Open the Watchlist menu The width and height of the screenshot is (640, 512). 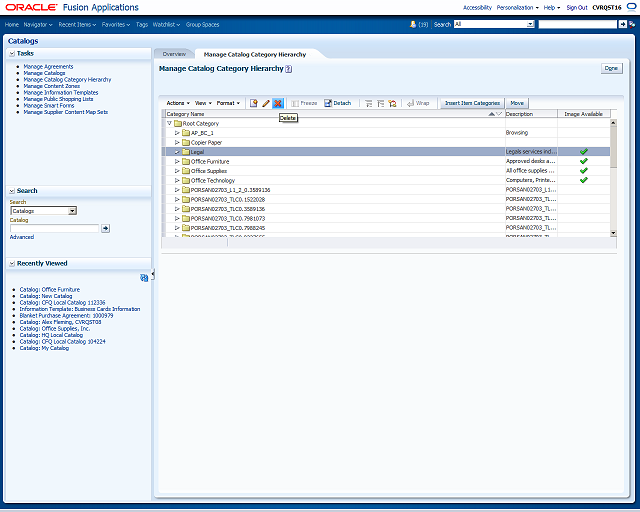(x=167, y=24)
